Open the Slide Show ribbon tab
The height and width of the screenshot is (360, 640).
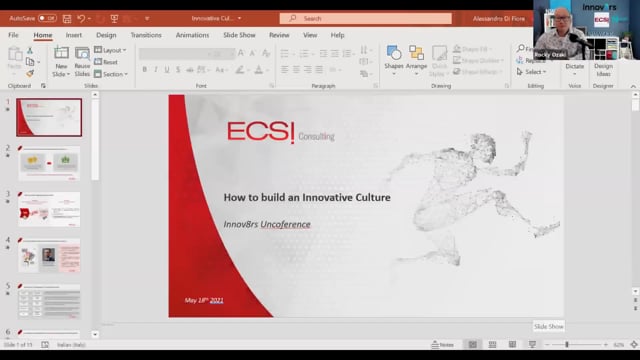[239, 35]
